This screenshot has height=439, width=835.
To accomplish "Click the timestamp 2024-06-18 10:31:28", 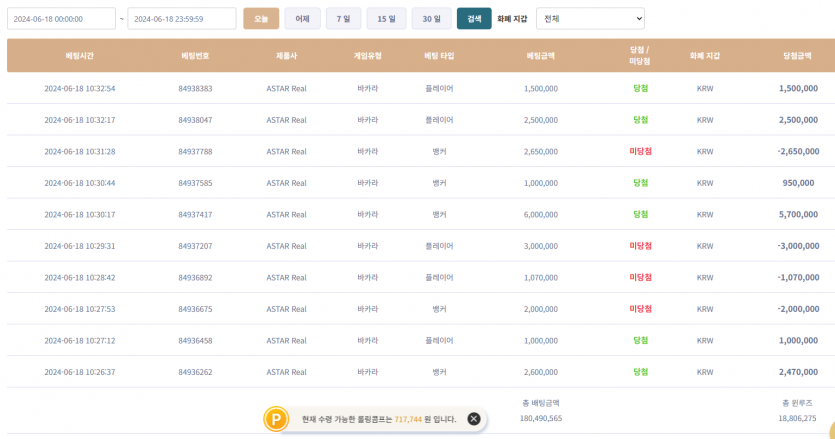I will tap(79, 151).
